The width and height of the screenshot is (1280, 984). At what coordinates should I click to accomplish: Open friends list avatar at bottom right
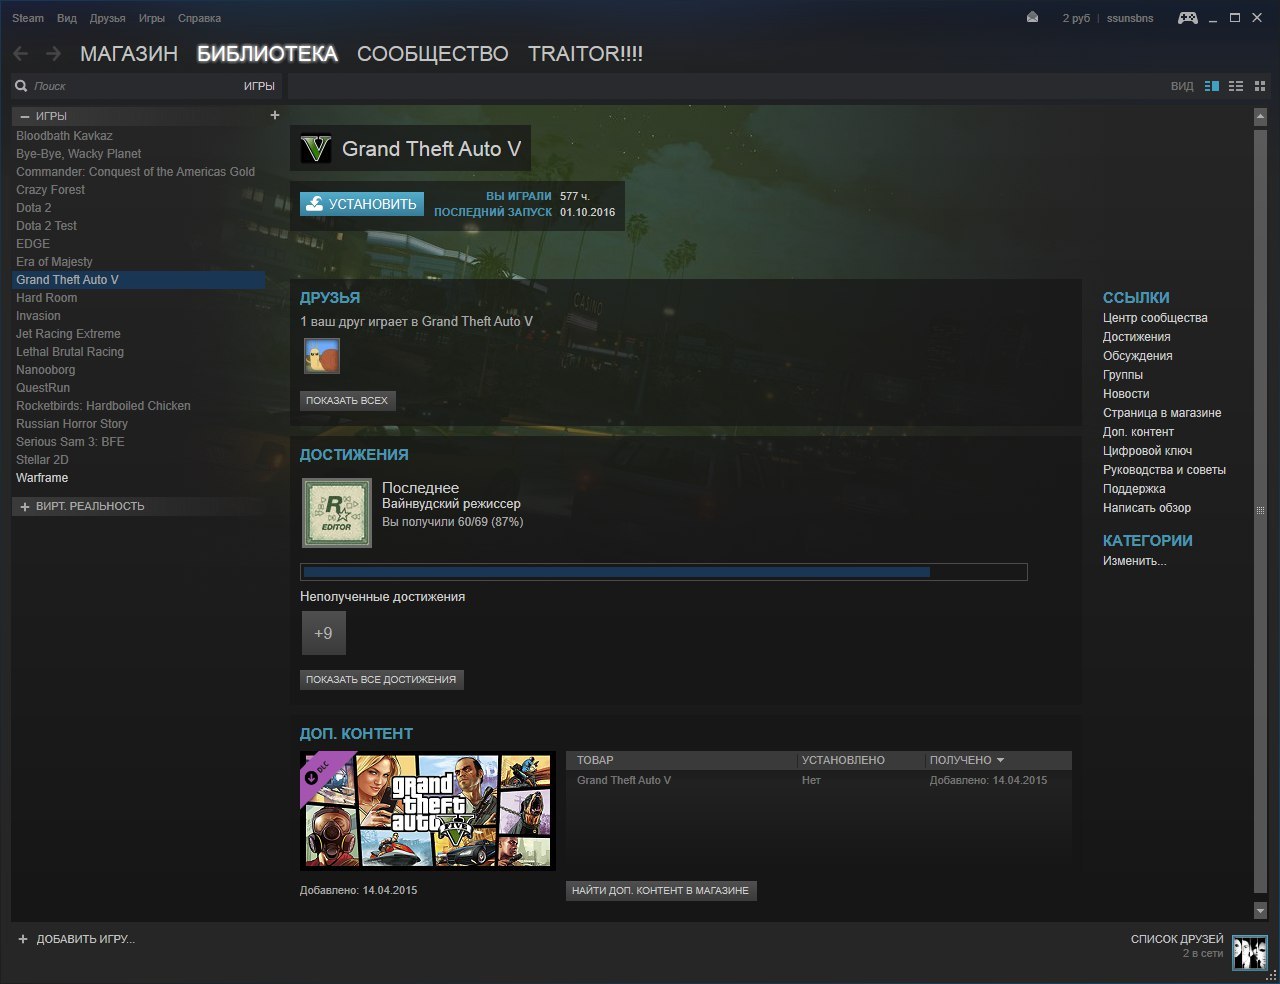tap(1250, 953)
